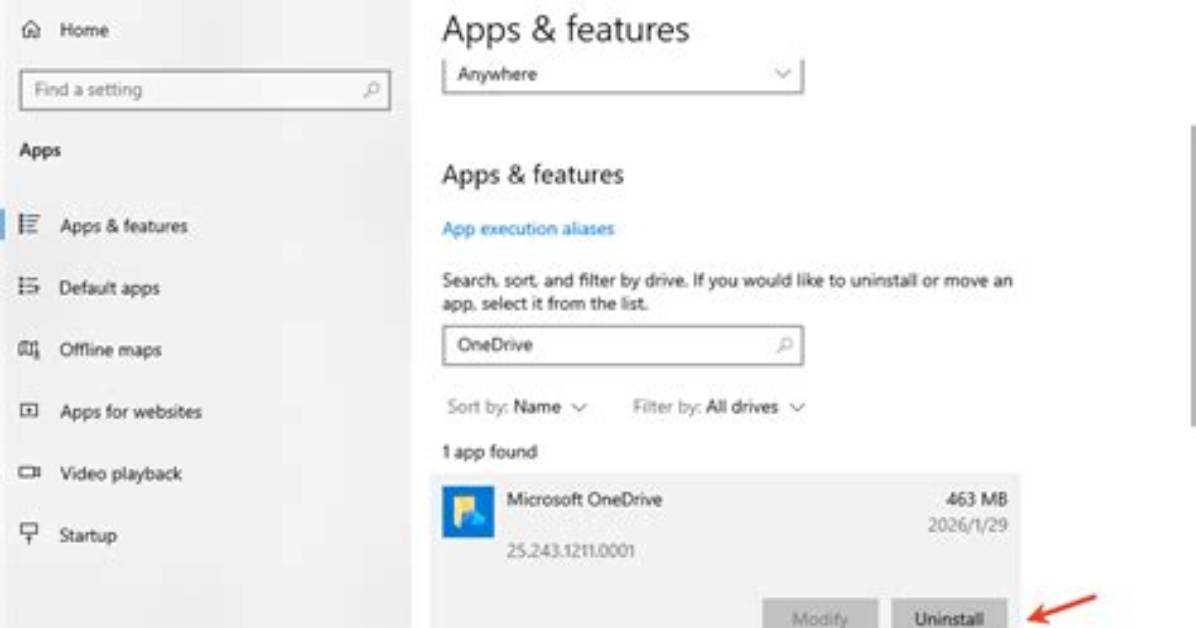The height and width of the screenshot is (628, 1196).
Task: Go to Settings Home
Action: 84,31
